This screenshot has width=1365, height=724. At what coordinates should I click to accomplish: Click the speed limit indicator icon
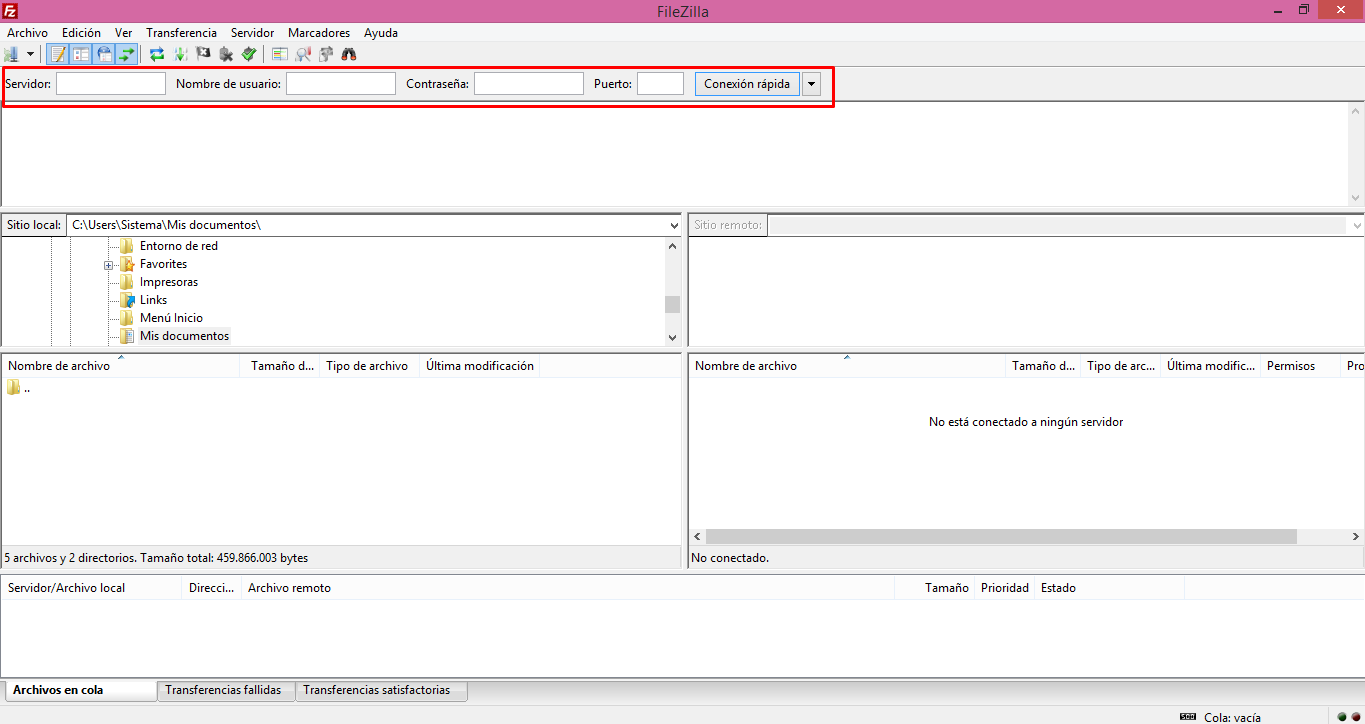[1188, 716]
